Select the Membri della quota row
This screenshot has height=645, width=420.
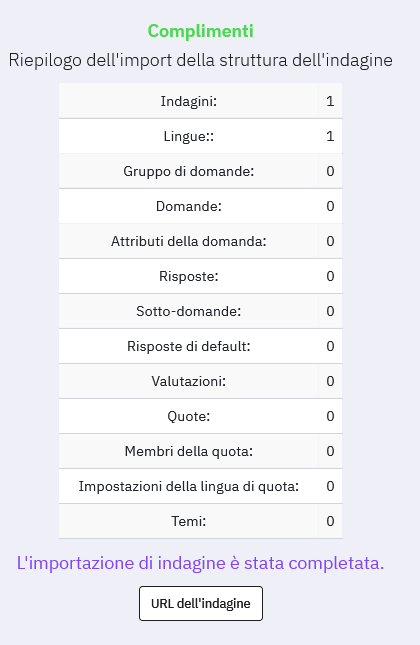click(x=201, y=451)
